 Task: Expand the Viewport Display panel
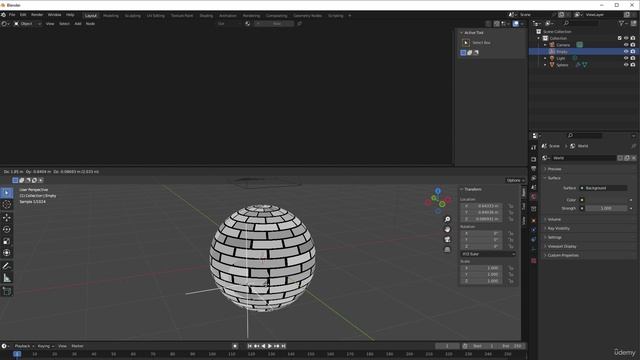tap(562, 247)
